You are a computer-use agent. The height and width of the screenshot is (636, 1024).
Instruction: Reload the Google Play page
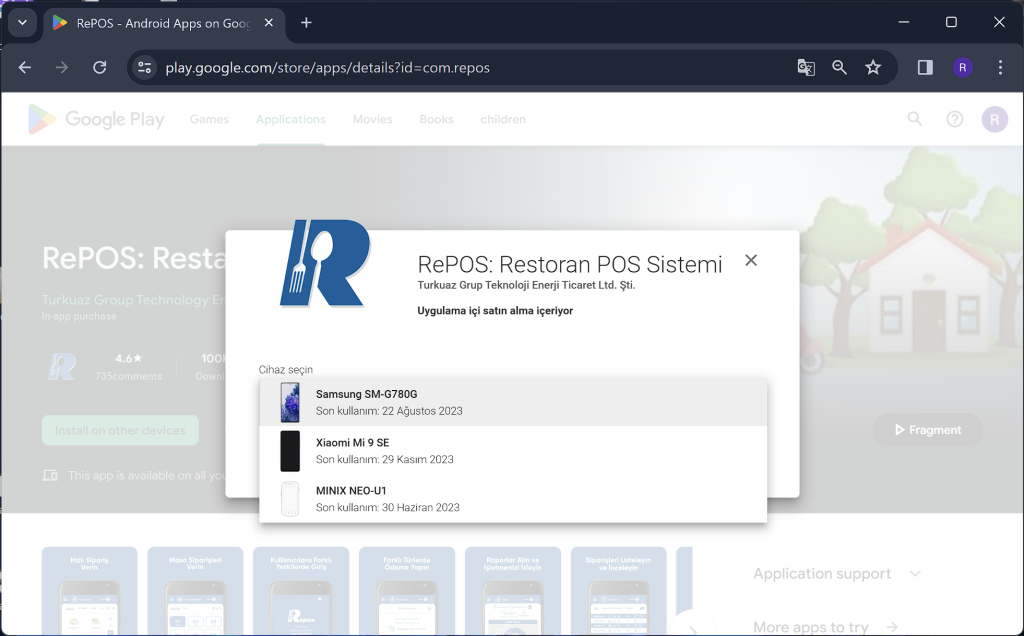coord(99,67)
